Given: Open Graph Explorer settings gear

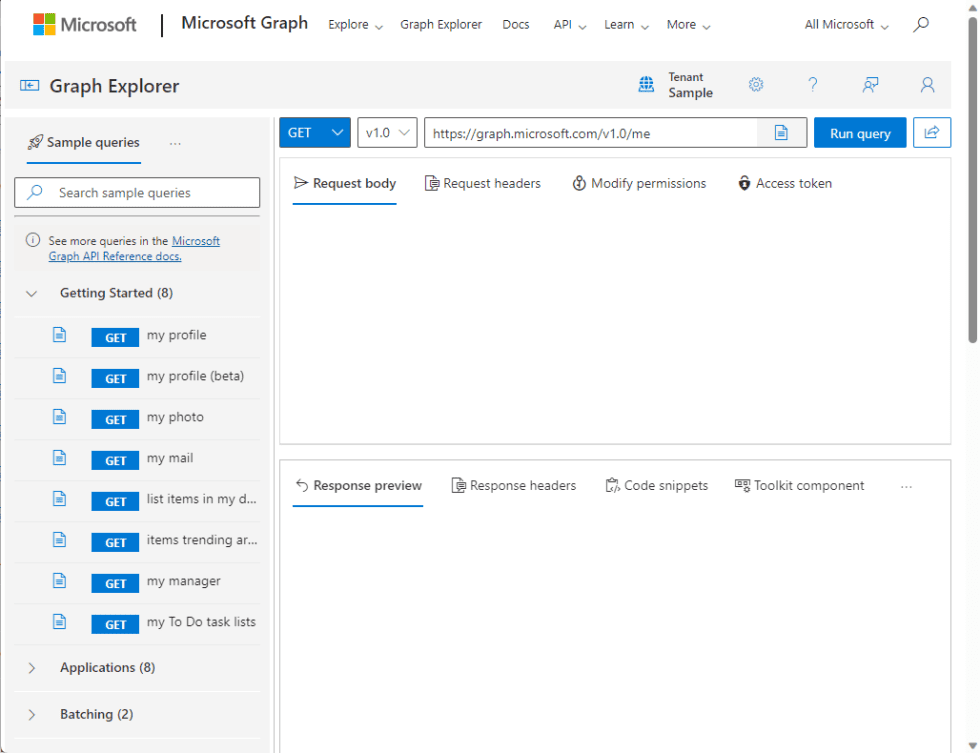Looking at the screenshot, I should click(x=756, y=85).
